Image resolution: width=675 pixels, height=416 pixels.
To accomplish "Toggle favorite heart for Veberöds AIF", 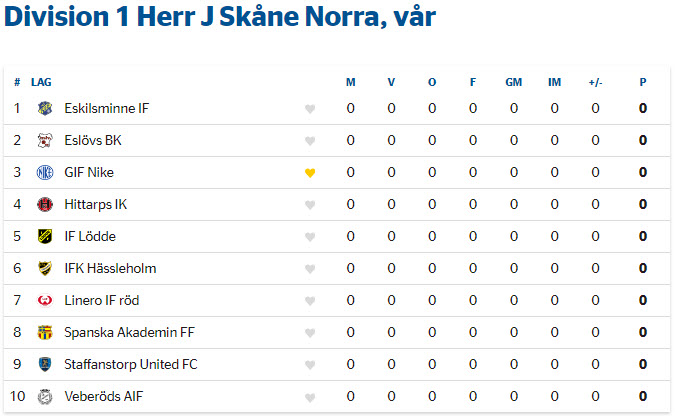I will 310,397.
